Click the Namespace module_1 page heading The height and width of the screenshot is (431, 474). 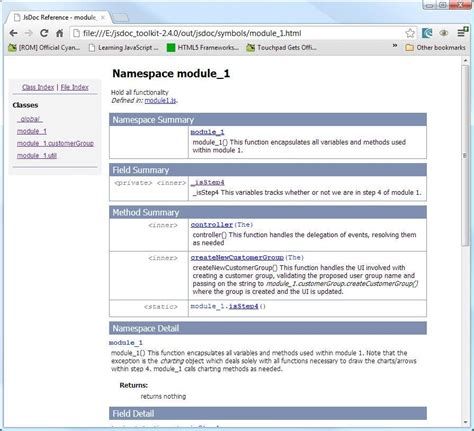coord(171,73)
